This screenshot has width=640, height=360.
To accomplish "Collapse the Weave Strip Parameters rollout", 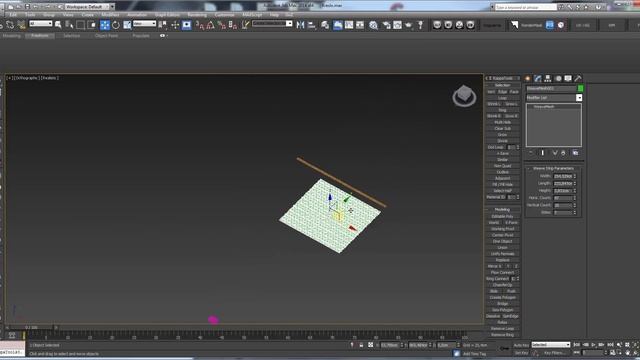I will click(x=553, y=168).
